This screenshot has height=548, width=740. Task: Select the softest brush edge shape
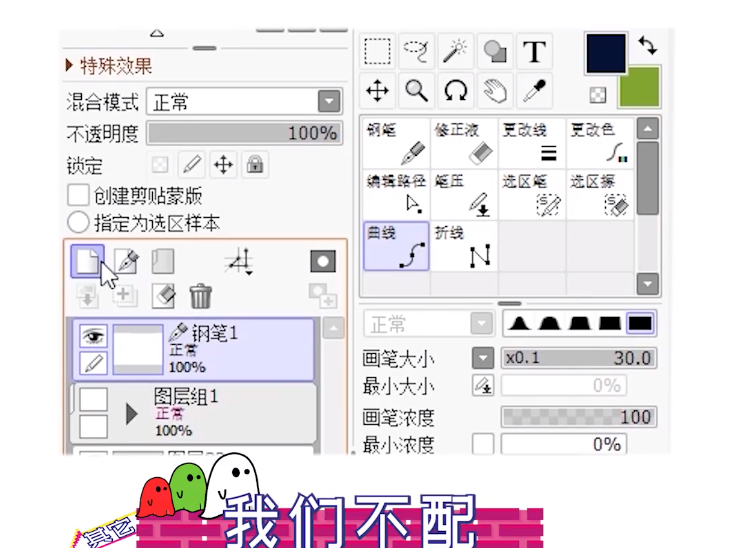pos(519,323)
